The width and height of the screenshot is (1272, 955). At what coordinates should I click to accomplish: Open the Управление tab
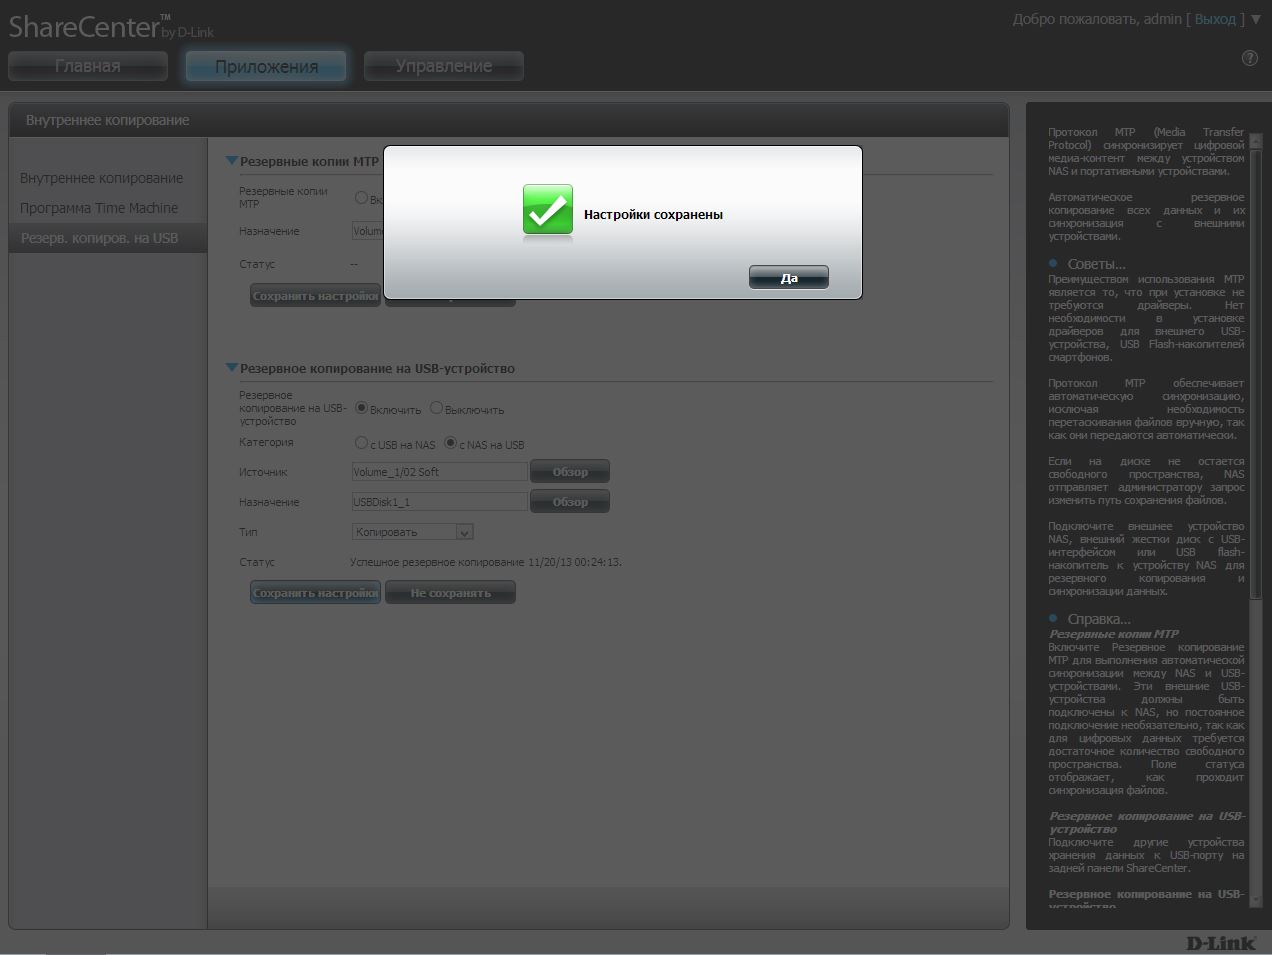(x=443, y=66)
